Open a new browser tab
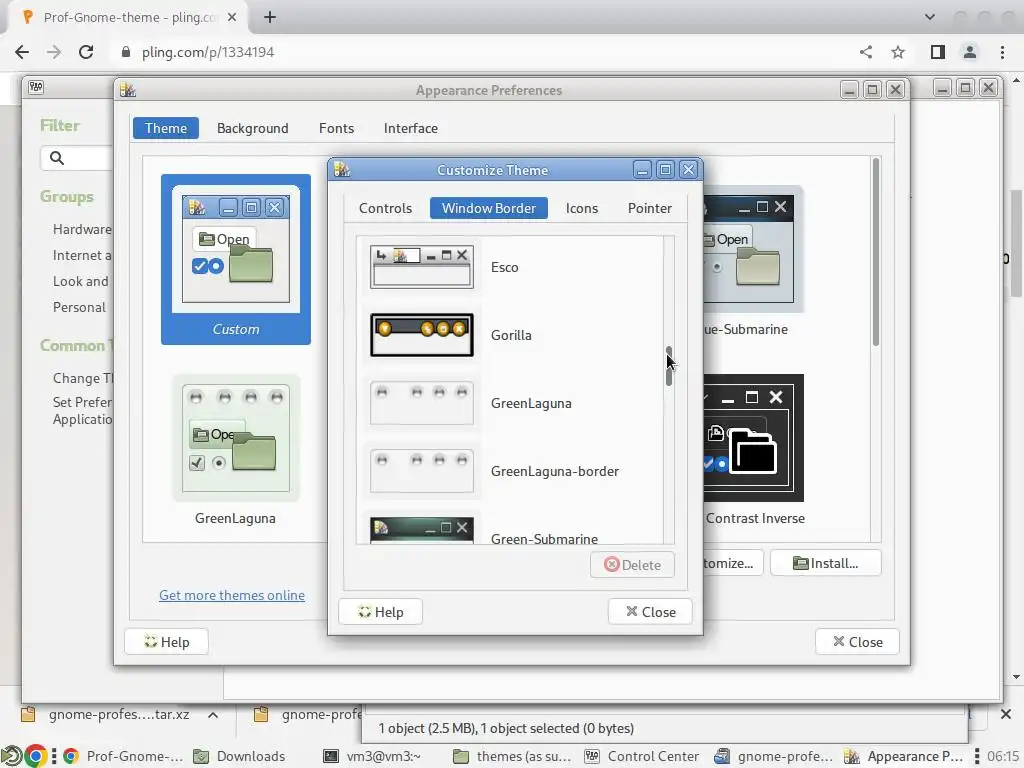The width and height of the screenshot is (1024, 768). pyautogui.click(x=270, y=18)
